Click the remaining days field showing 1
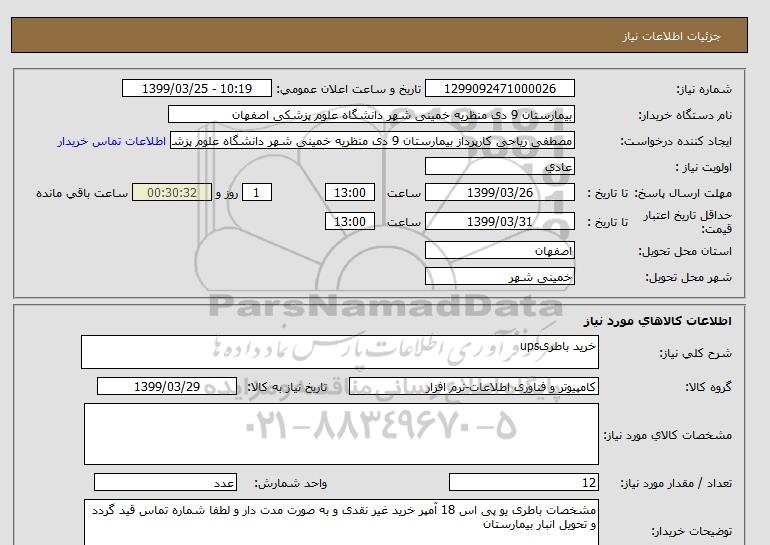This screenshot has height=545, width=770. 256,192
